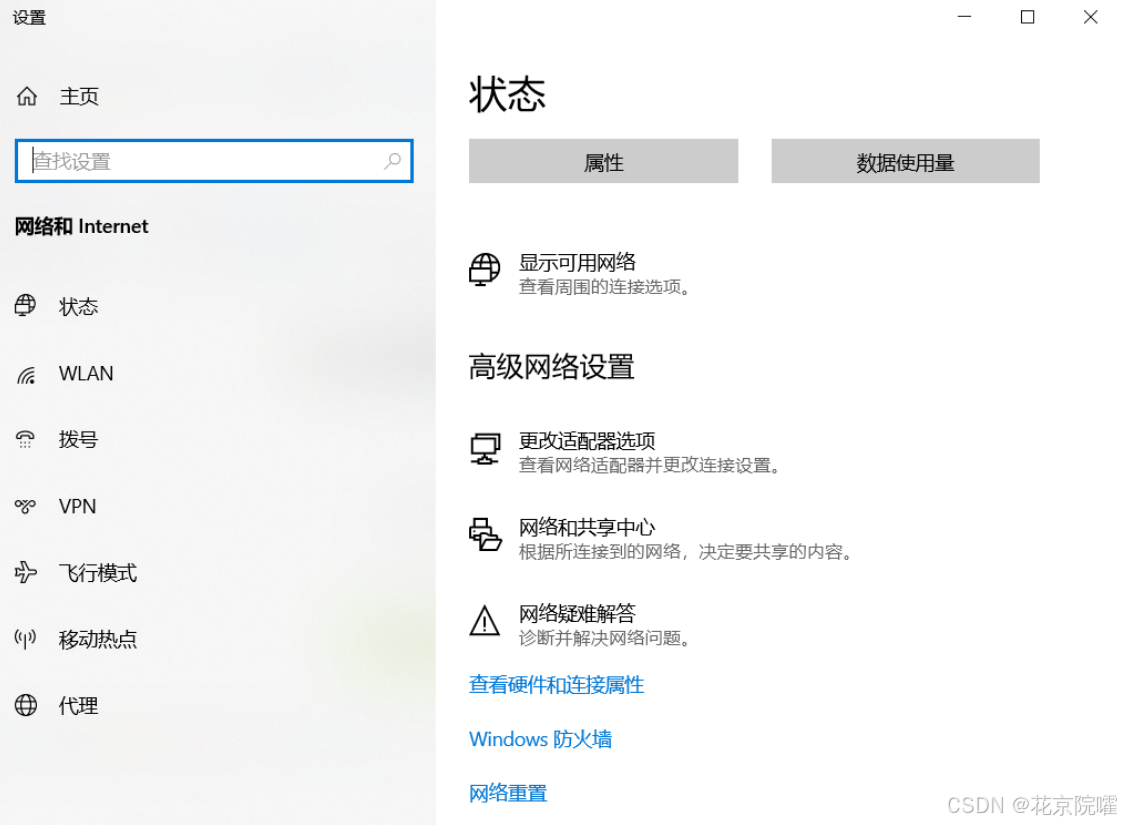Switch to the VPN page

tap(77, 506)
